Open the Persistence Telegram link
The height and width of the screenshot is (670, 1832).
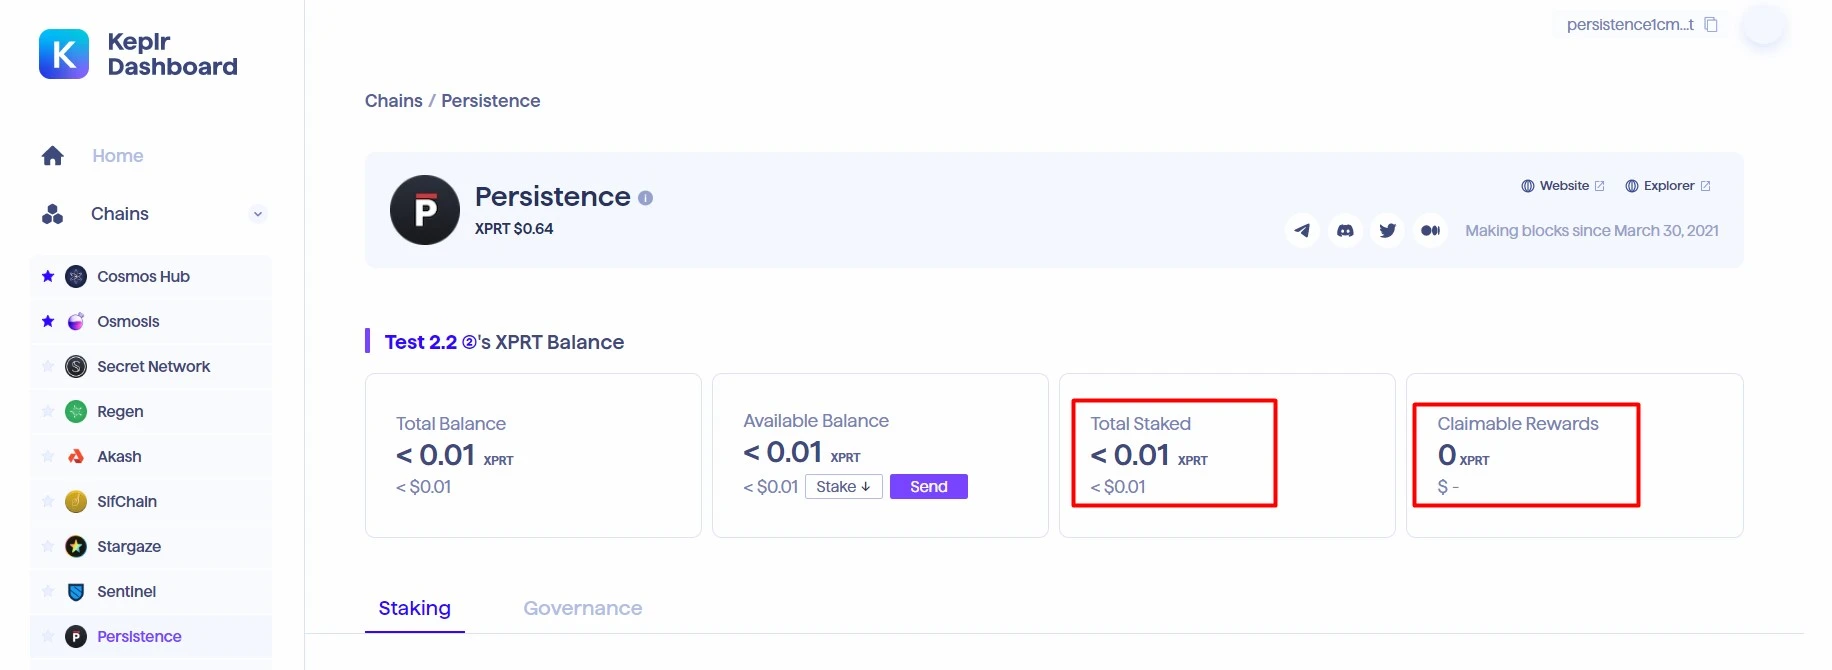tap(1302, 230)
